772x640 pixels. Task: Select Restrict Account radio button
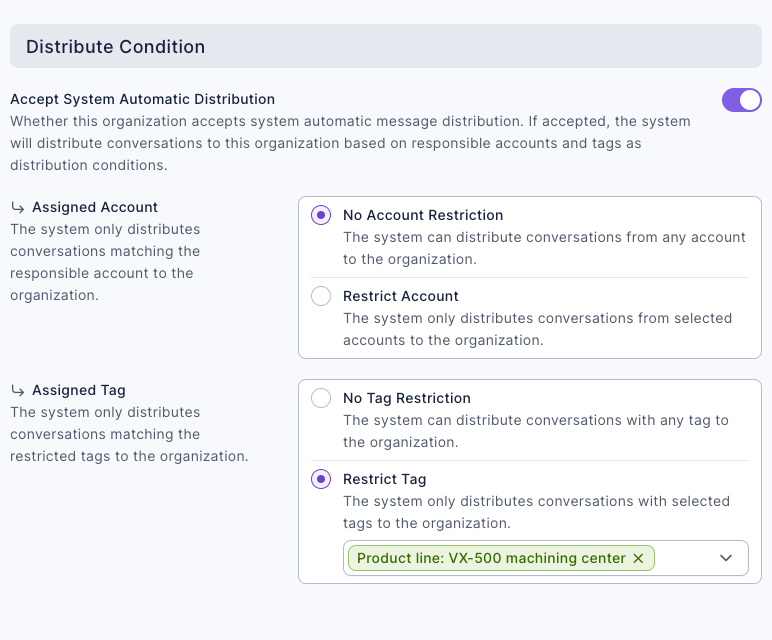pyautogui.click(x=321, y=296)
